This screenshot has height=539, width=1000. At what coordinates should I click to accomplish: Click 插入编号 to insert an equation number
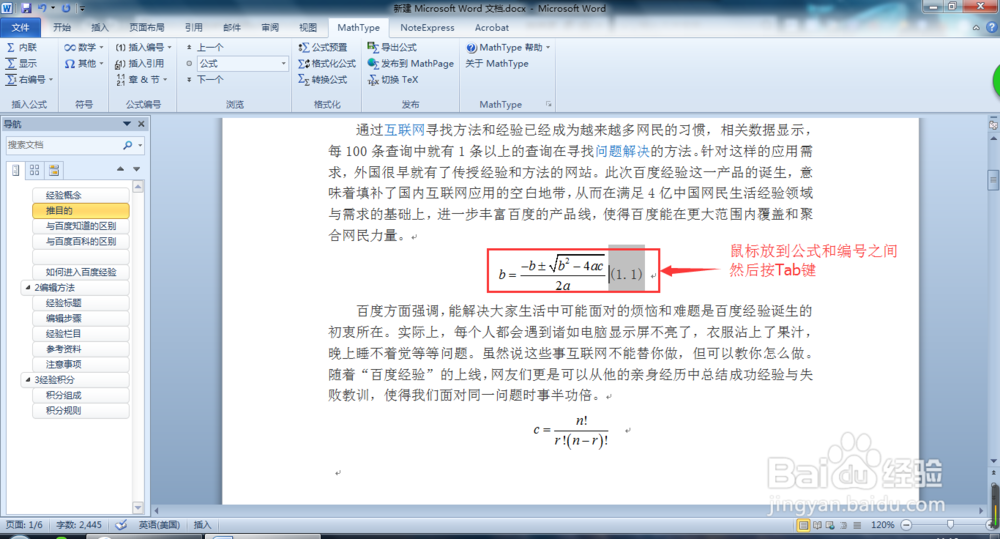[x=143, y=47]
